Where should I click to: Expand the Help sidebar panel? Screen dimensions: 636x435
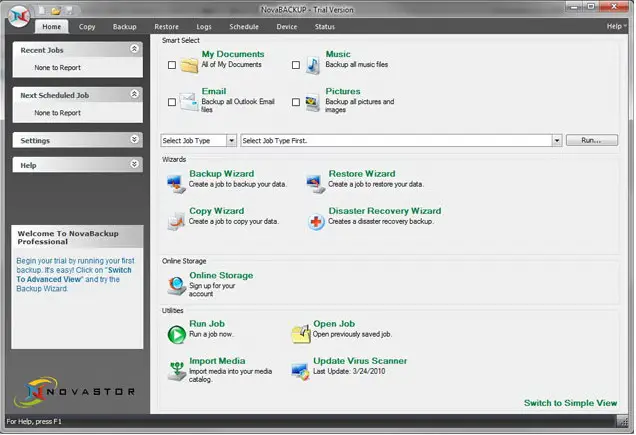point(134,164)
